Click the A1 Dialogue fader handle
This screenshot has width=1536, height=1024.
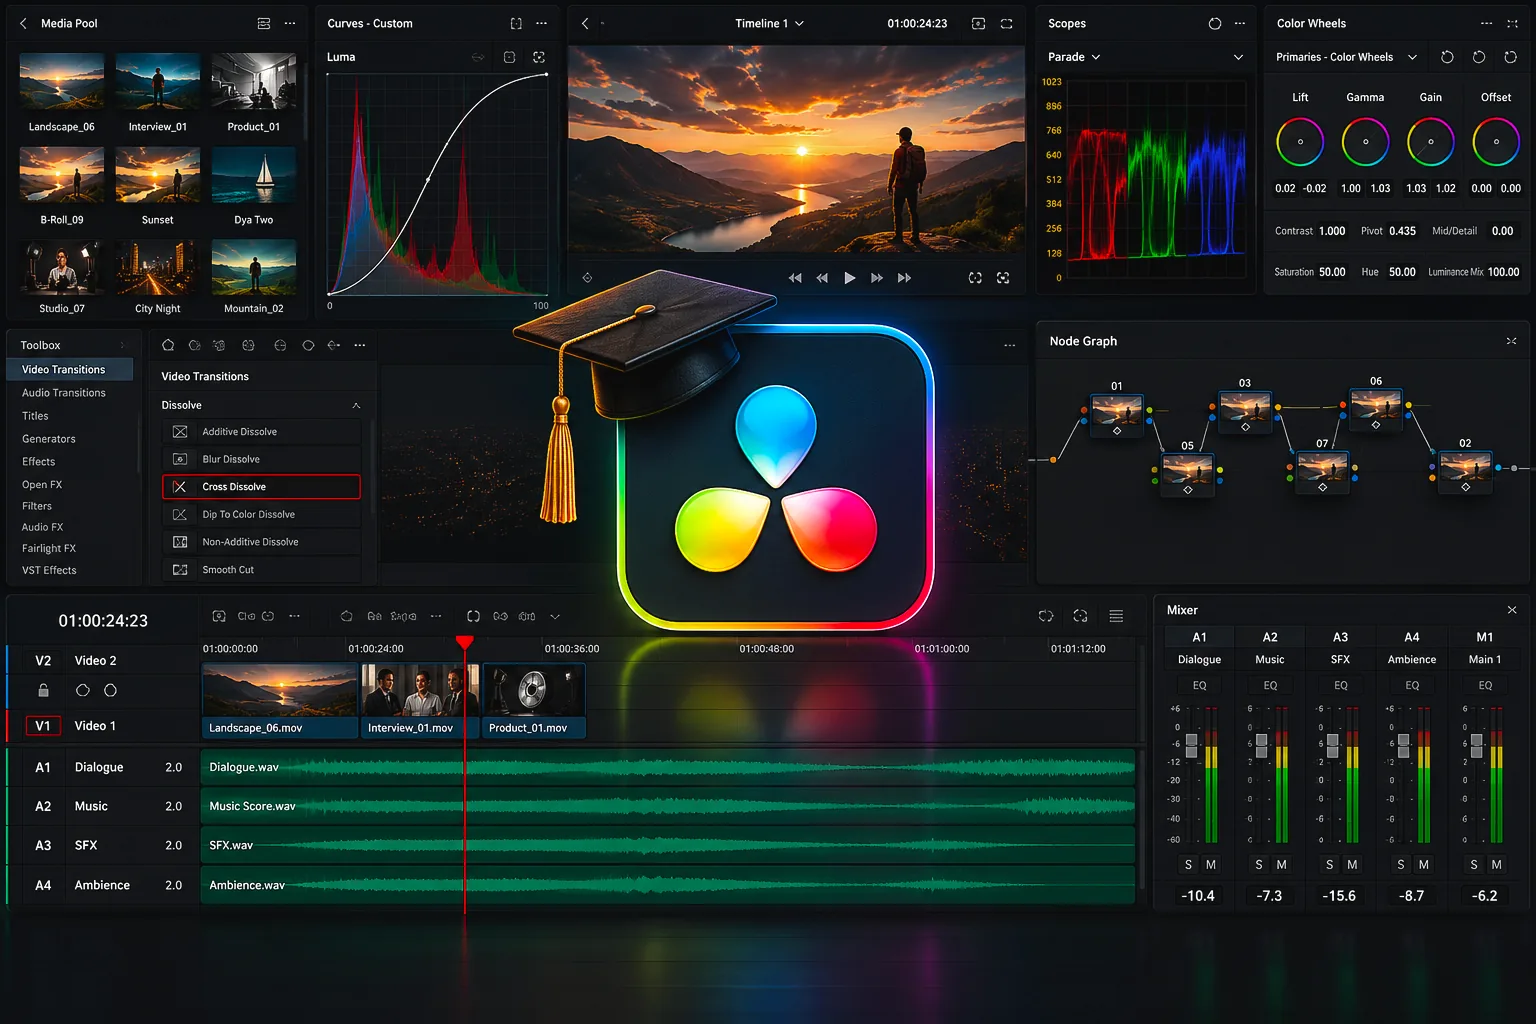tap(1191, 745)
